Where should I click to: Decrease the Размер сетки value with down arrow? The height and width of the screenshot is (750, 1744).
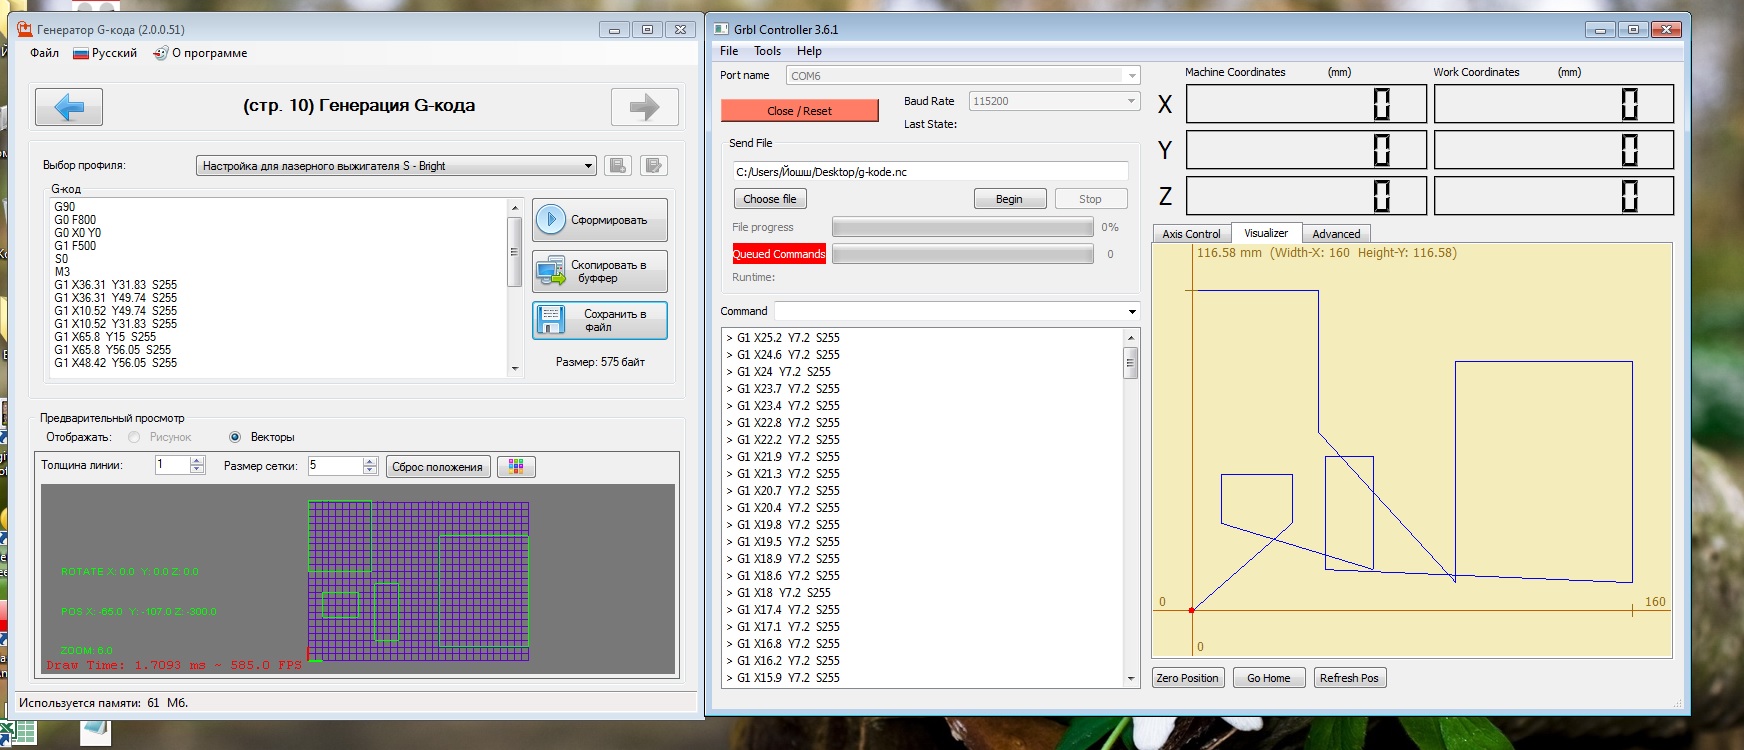(x=370, y=470)
